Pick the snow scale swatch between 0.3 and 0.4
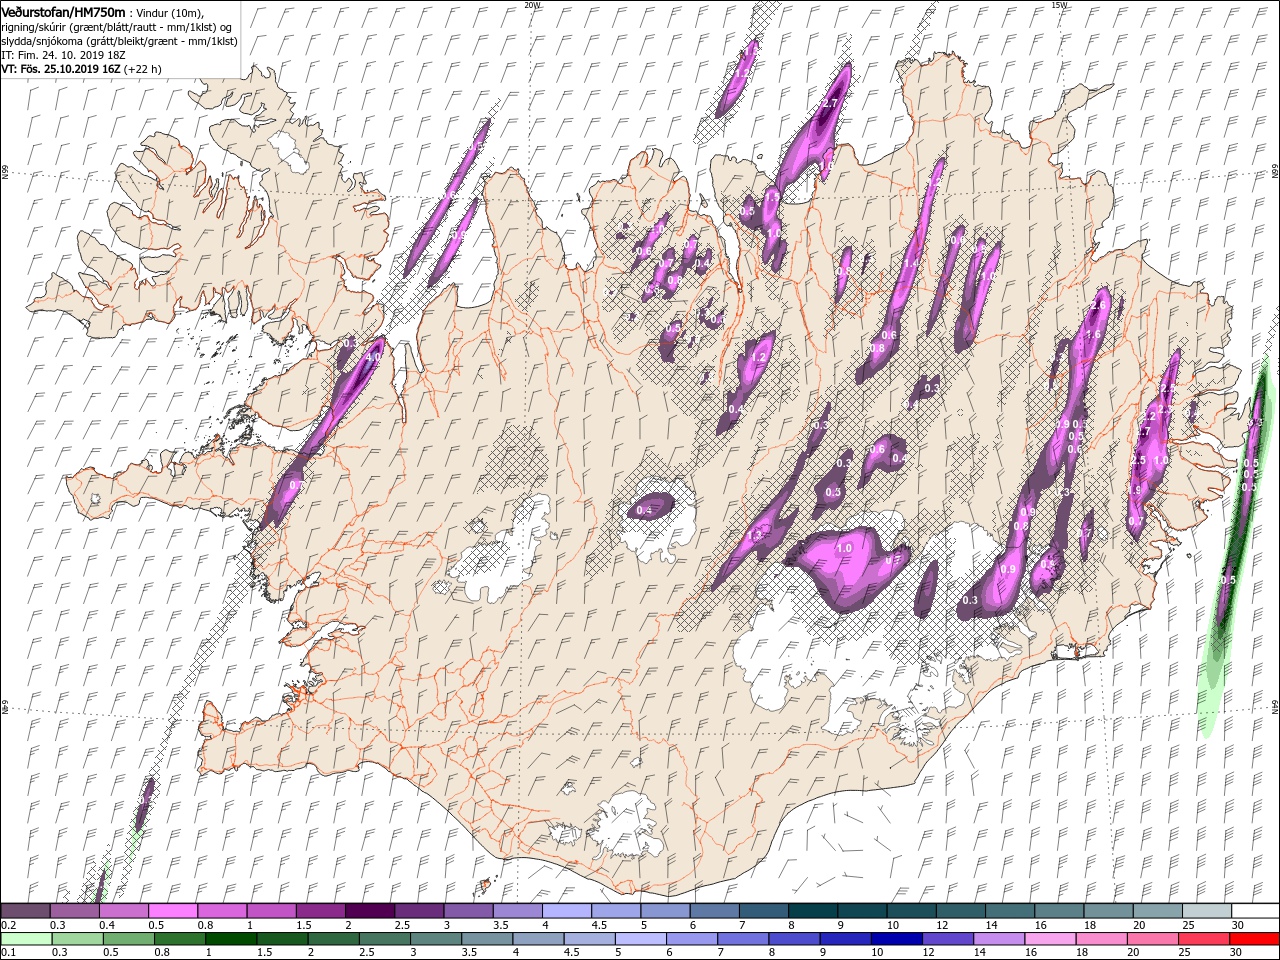Viewport: 1280px width, 960px height. click(75, 910)
